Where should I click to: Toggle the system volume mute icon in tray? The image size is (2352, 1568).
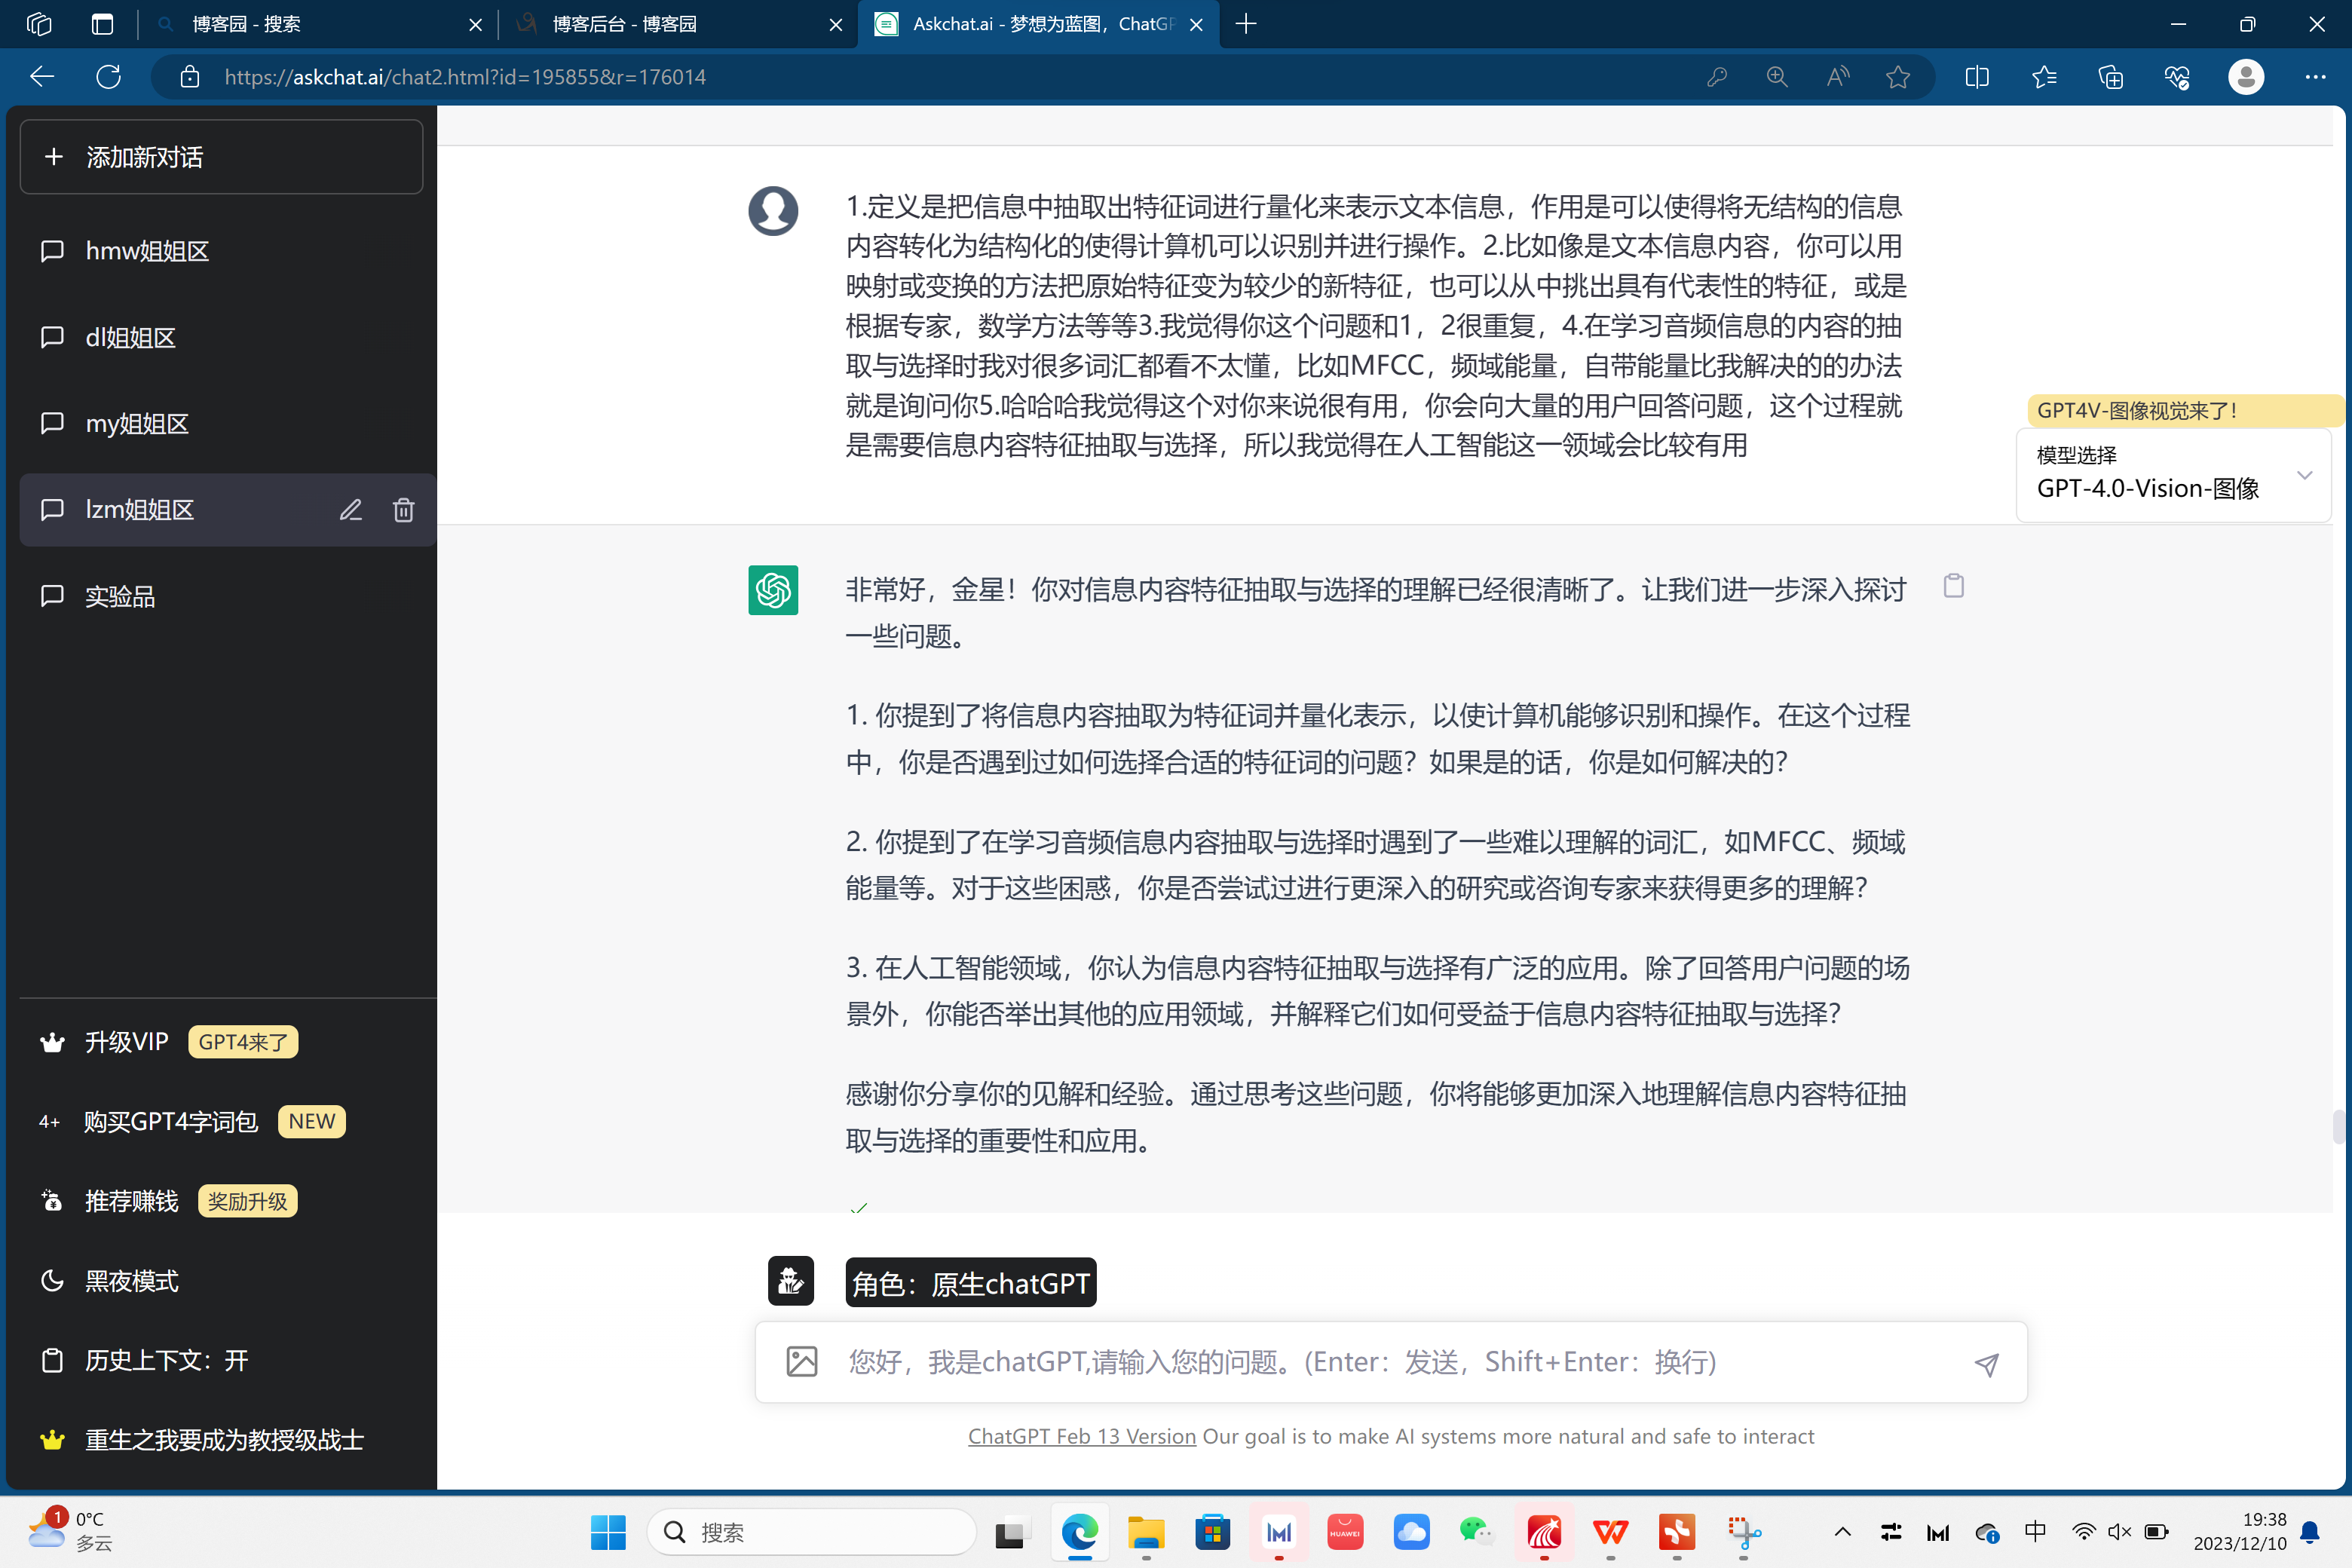tap(2119, 1532)
